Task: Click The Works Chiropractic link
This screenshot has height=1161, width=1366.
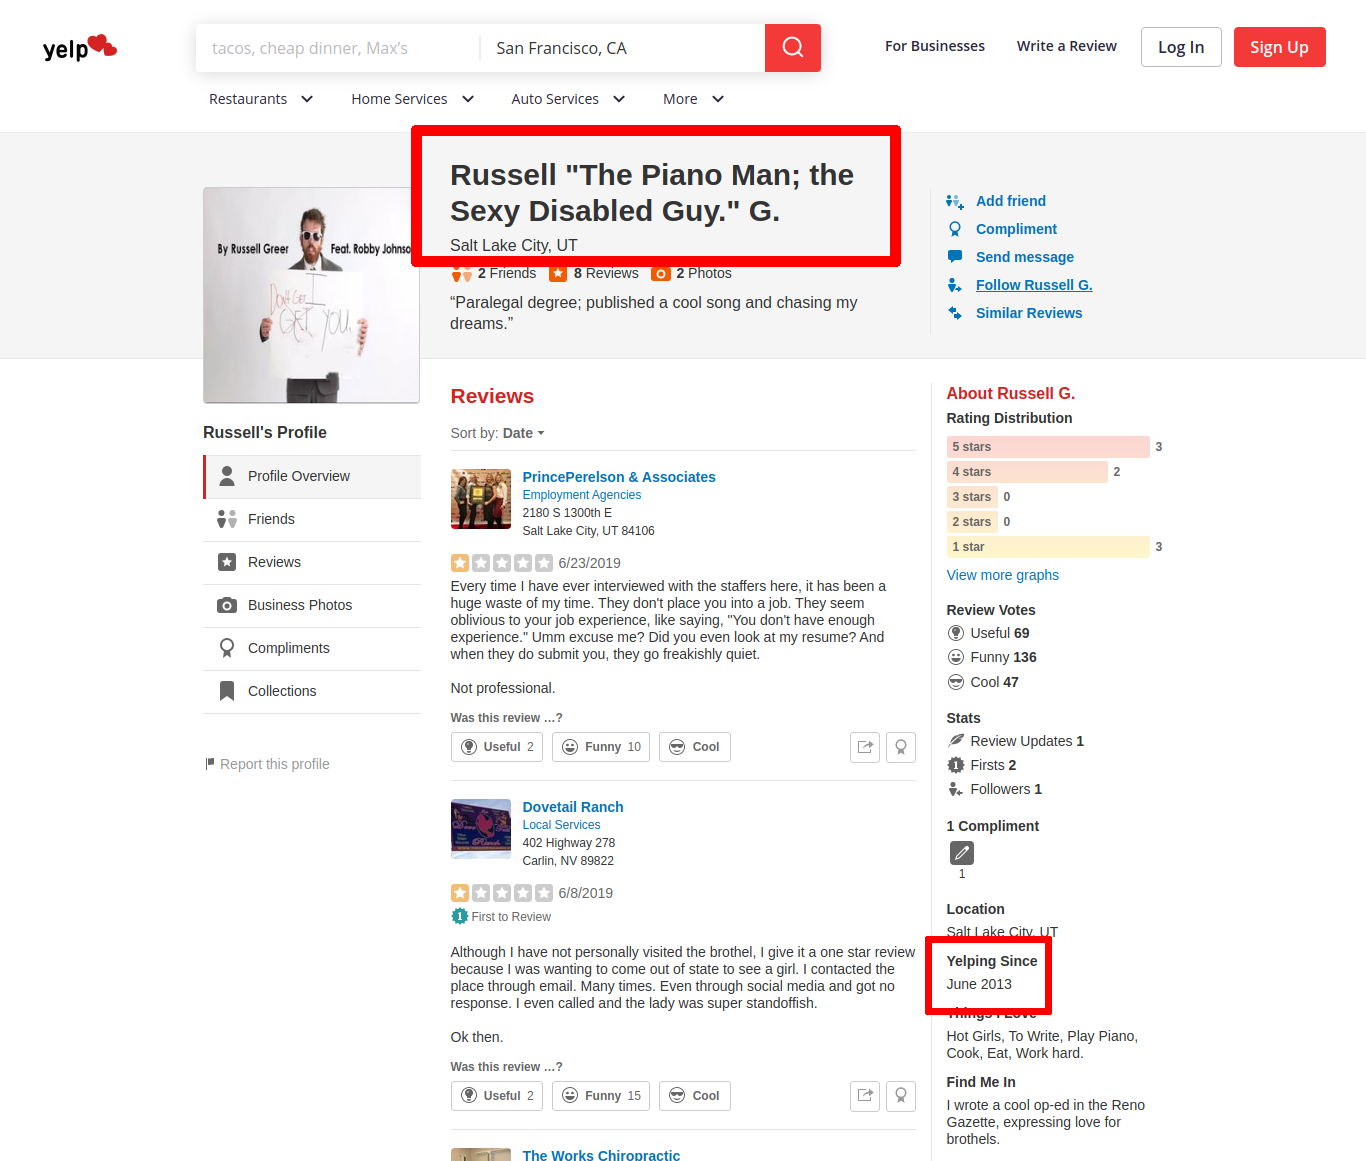Action: click(x=601, y=1155)
